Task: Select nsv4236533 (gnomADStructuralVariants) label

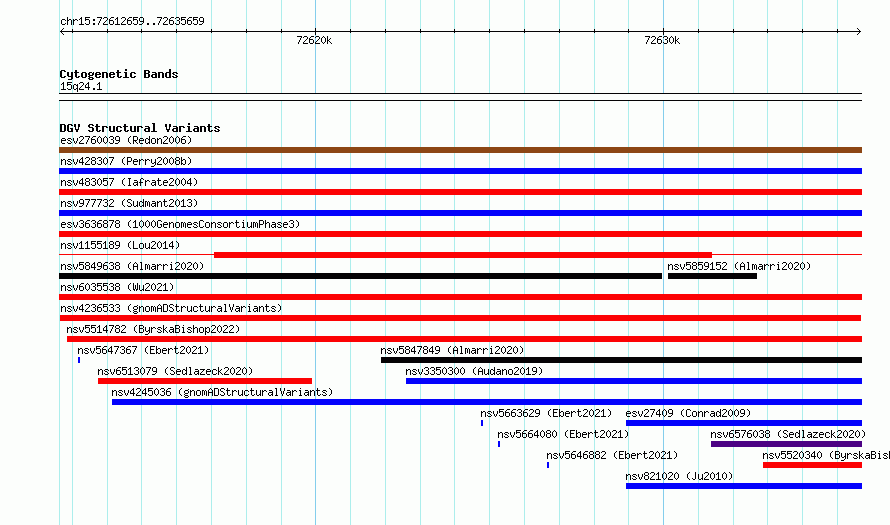Action: click(171, 308)
